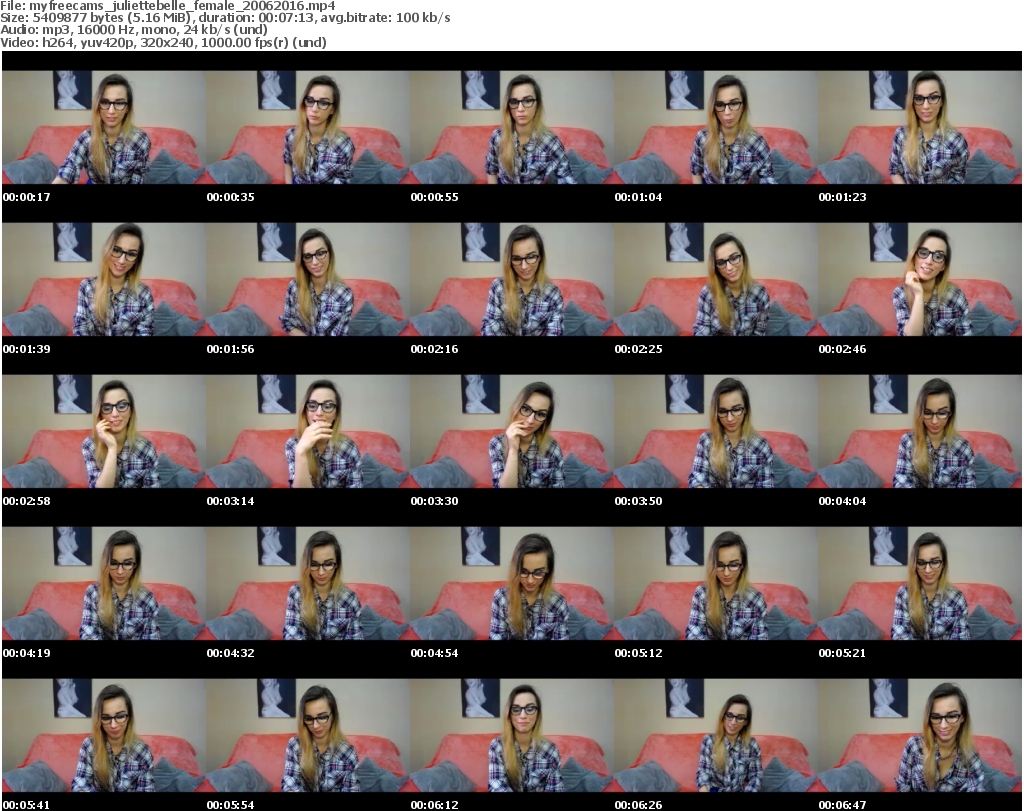Click the 00:06:47 timestamp label

(x=842, y=805)
